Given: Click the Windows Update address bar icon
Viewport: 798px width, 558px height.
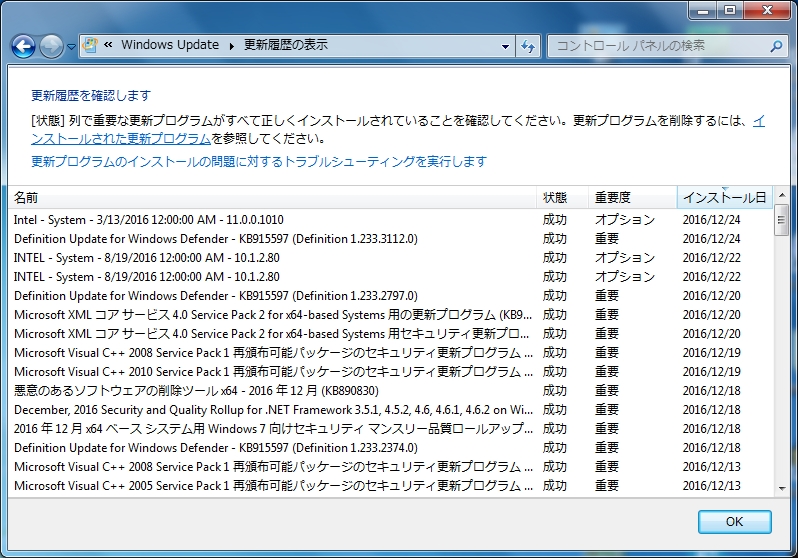Looking at the screenshot, I should 90,45.
